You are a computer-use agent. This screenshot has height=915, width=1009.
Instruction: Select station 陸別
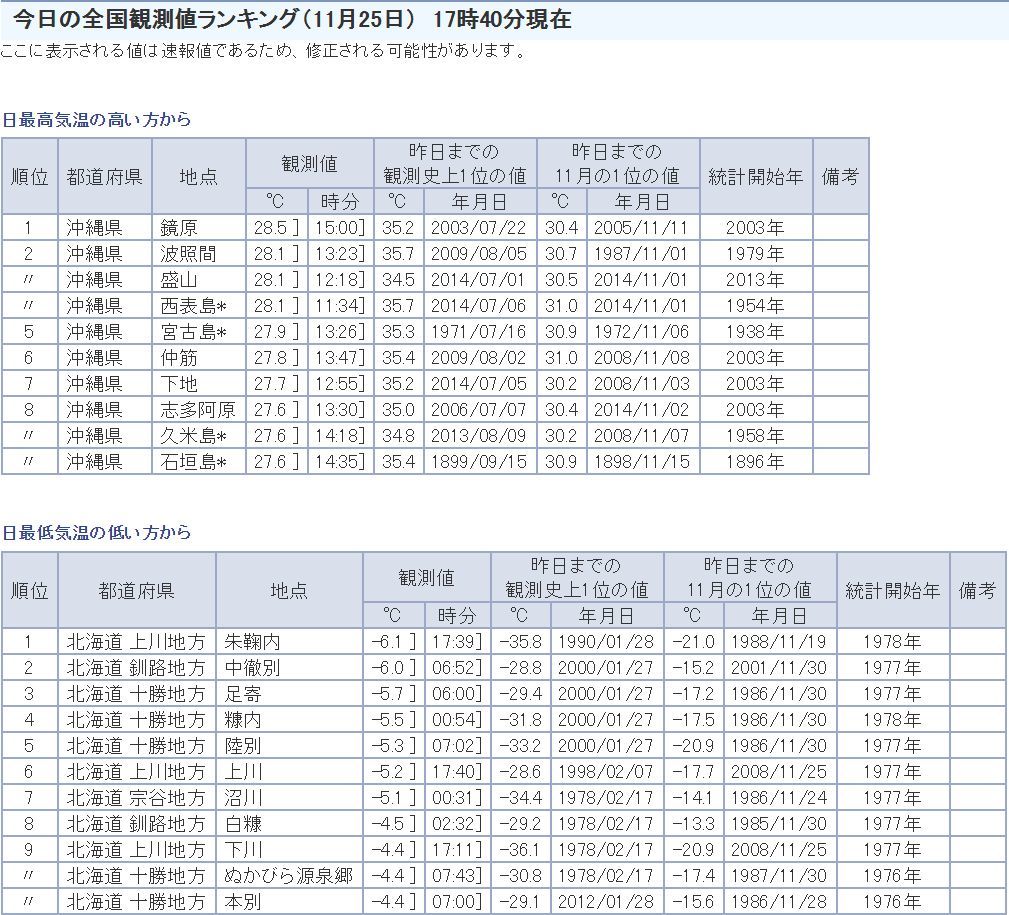click(243, 746)
